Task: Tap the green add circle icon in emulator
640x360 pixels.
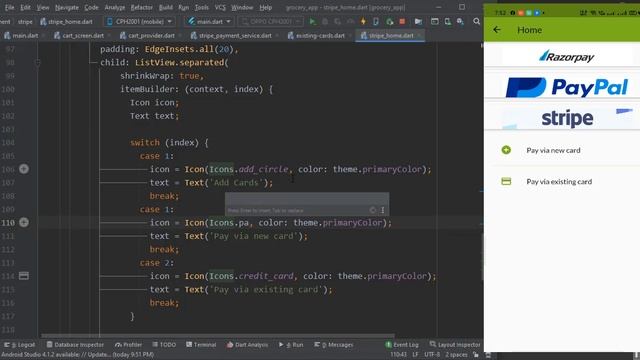Action: [506, 150]
